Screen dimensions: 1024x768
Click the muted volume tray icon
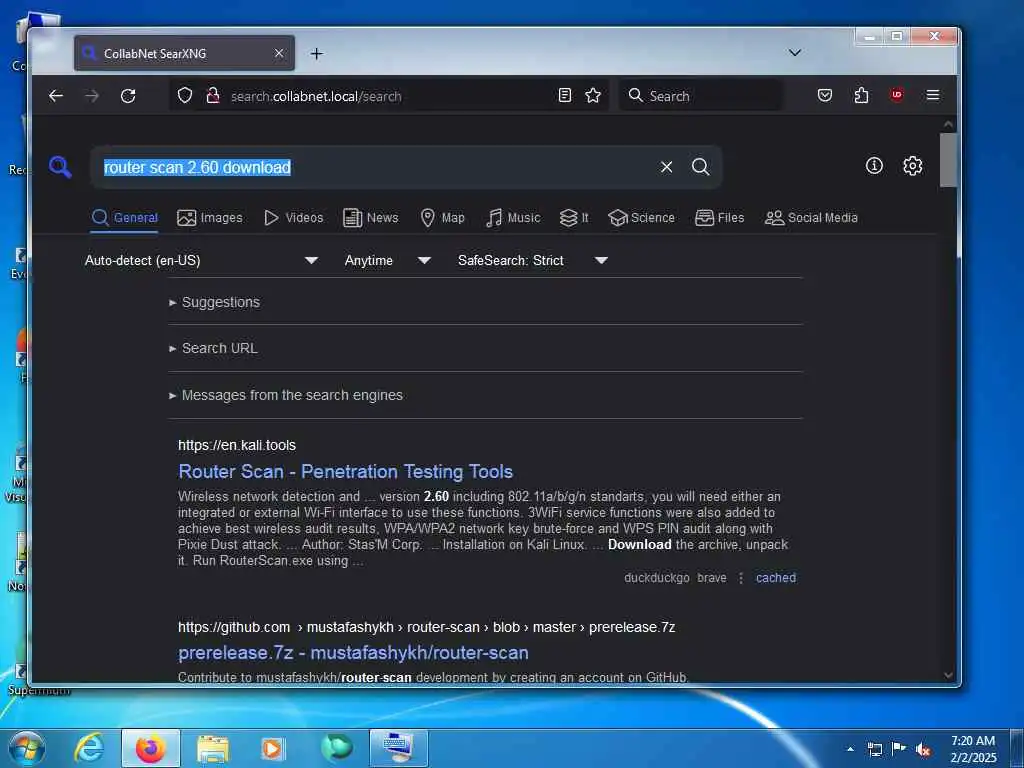pos(923,749)
